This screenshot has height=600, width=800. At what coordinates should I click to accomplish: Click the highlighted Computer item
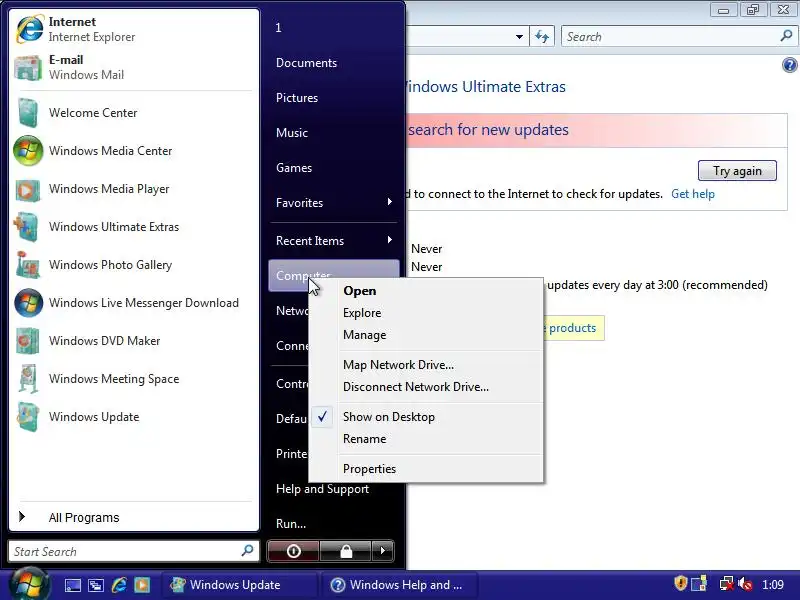334,276
